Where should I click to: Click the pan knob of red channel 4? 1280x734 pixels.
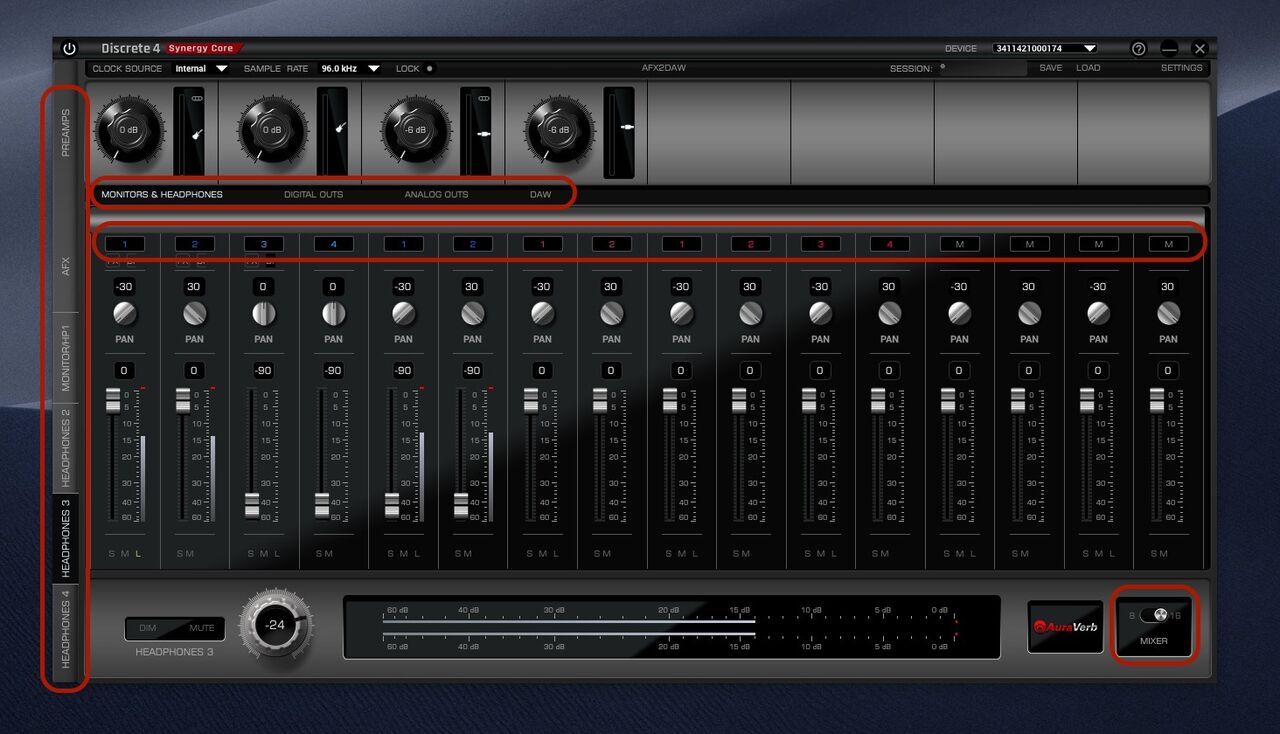point(889,314)
